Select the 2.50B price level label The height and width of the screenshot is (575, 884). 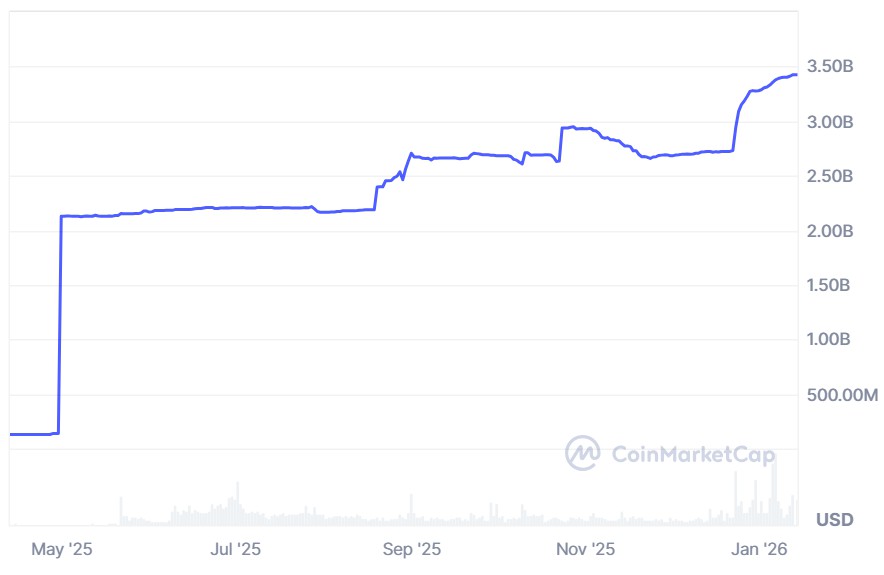pos(830,177)
